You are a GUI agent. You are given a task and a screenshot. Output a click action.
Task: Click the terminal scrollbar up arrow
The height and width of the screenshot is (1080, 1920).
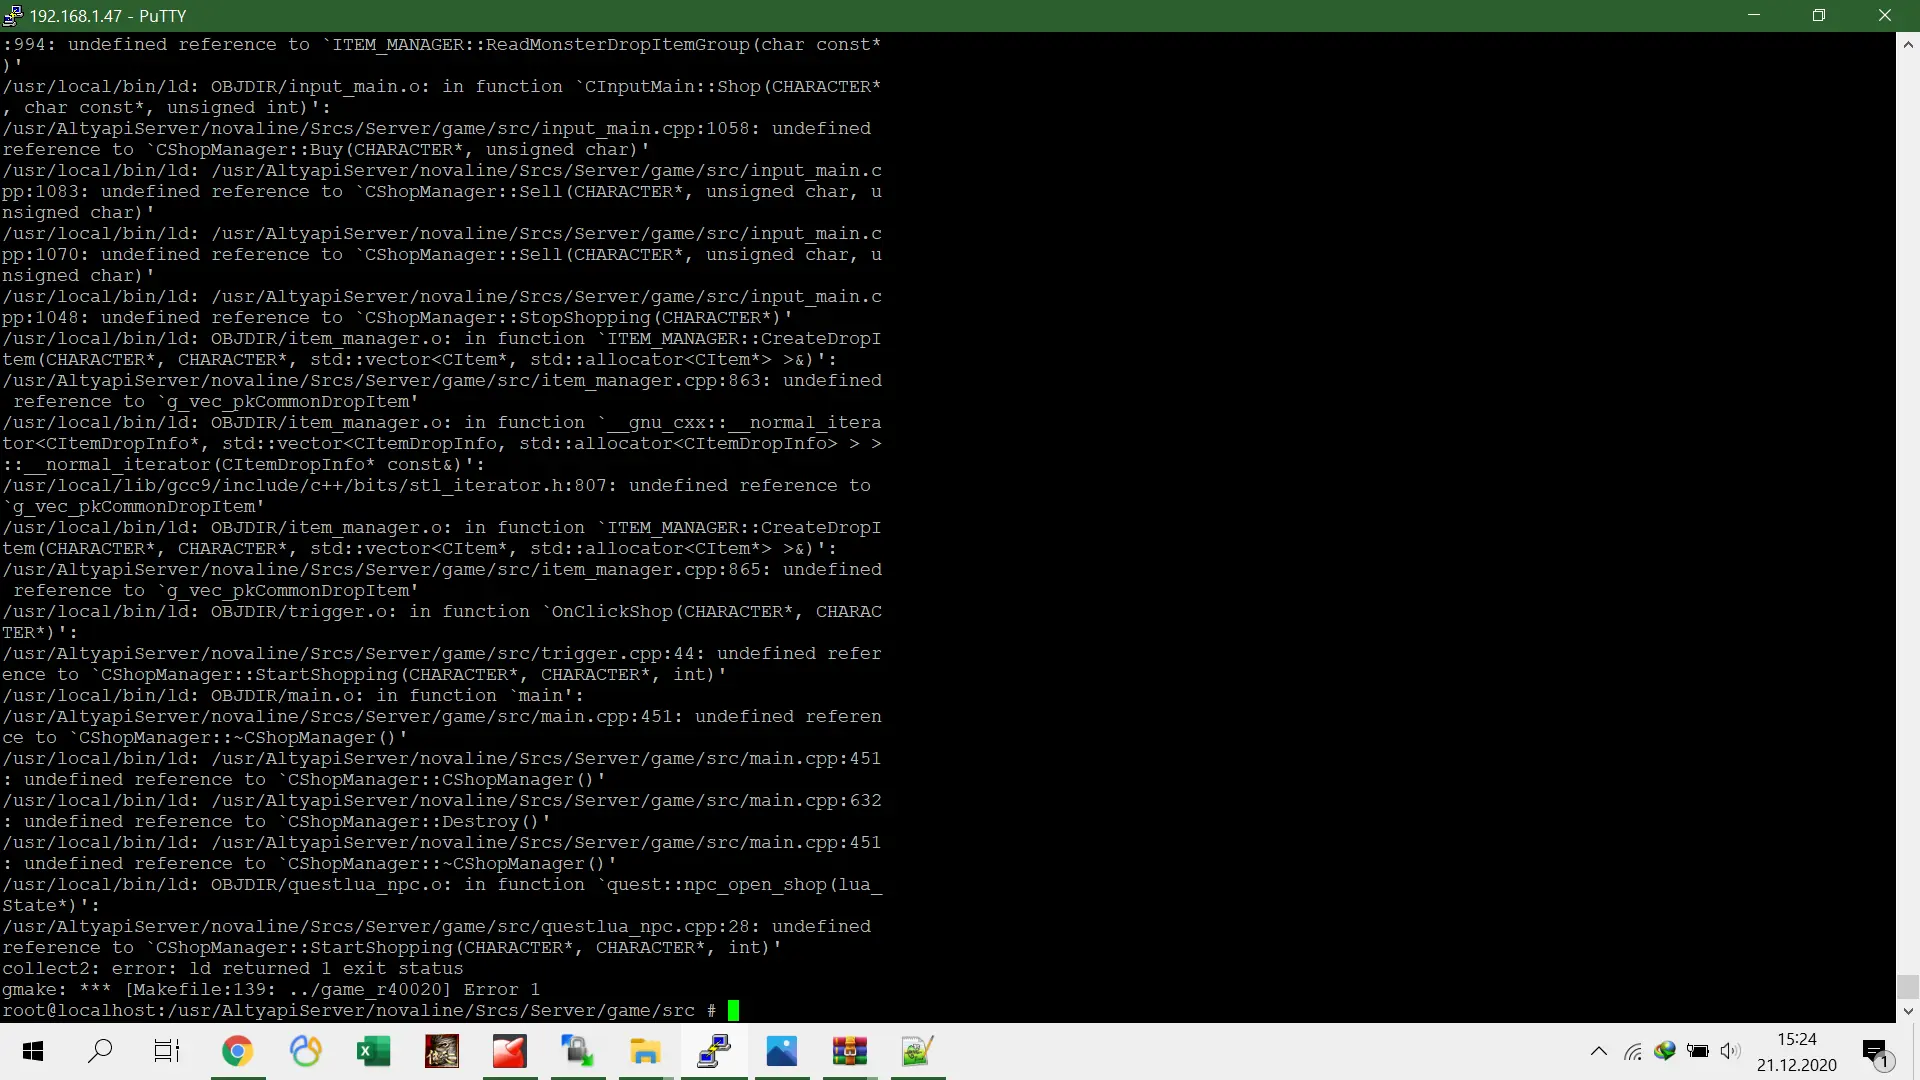(x=1908, y=44)
